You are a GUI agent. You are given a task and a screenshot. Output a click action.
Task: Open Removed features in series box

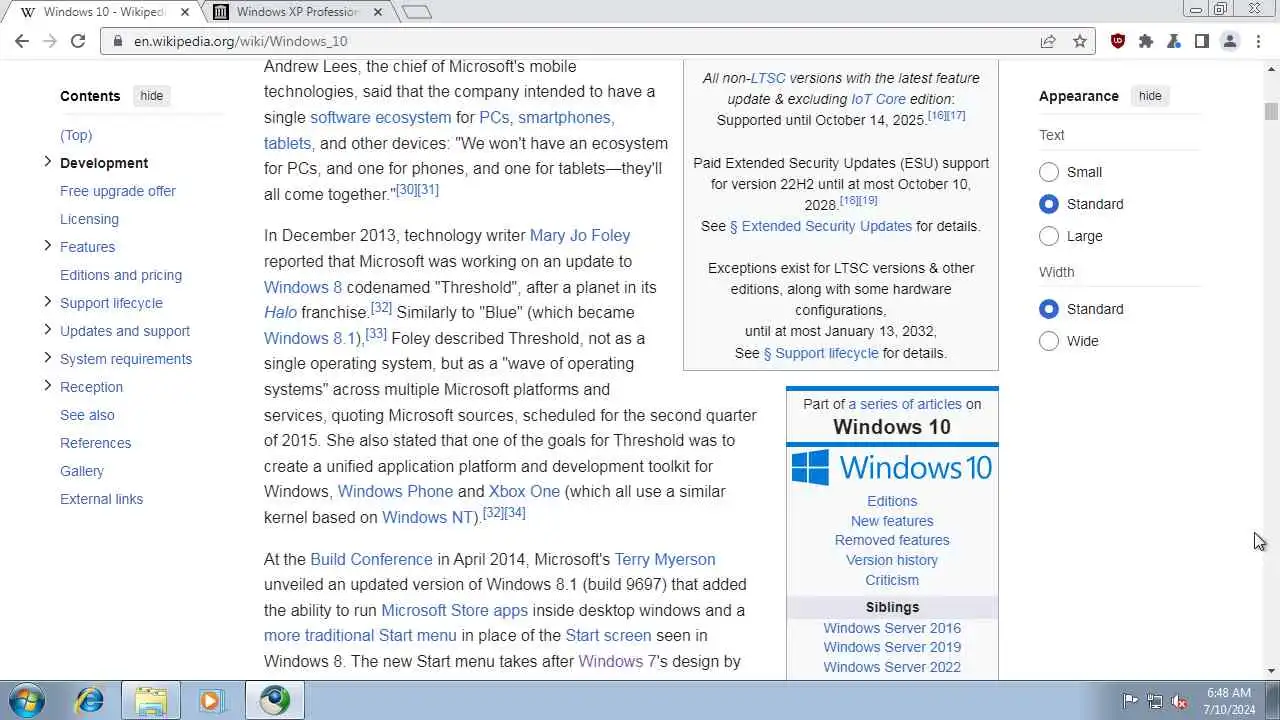tap(892, 540)
